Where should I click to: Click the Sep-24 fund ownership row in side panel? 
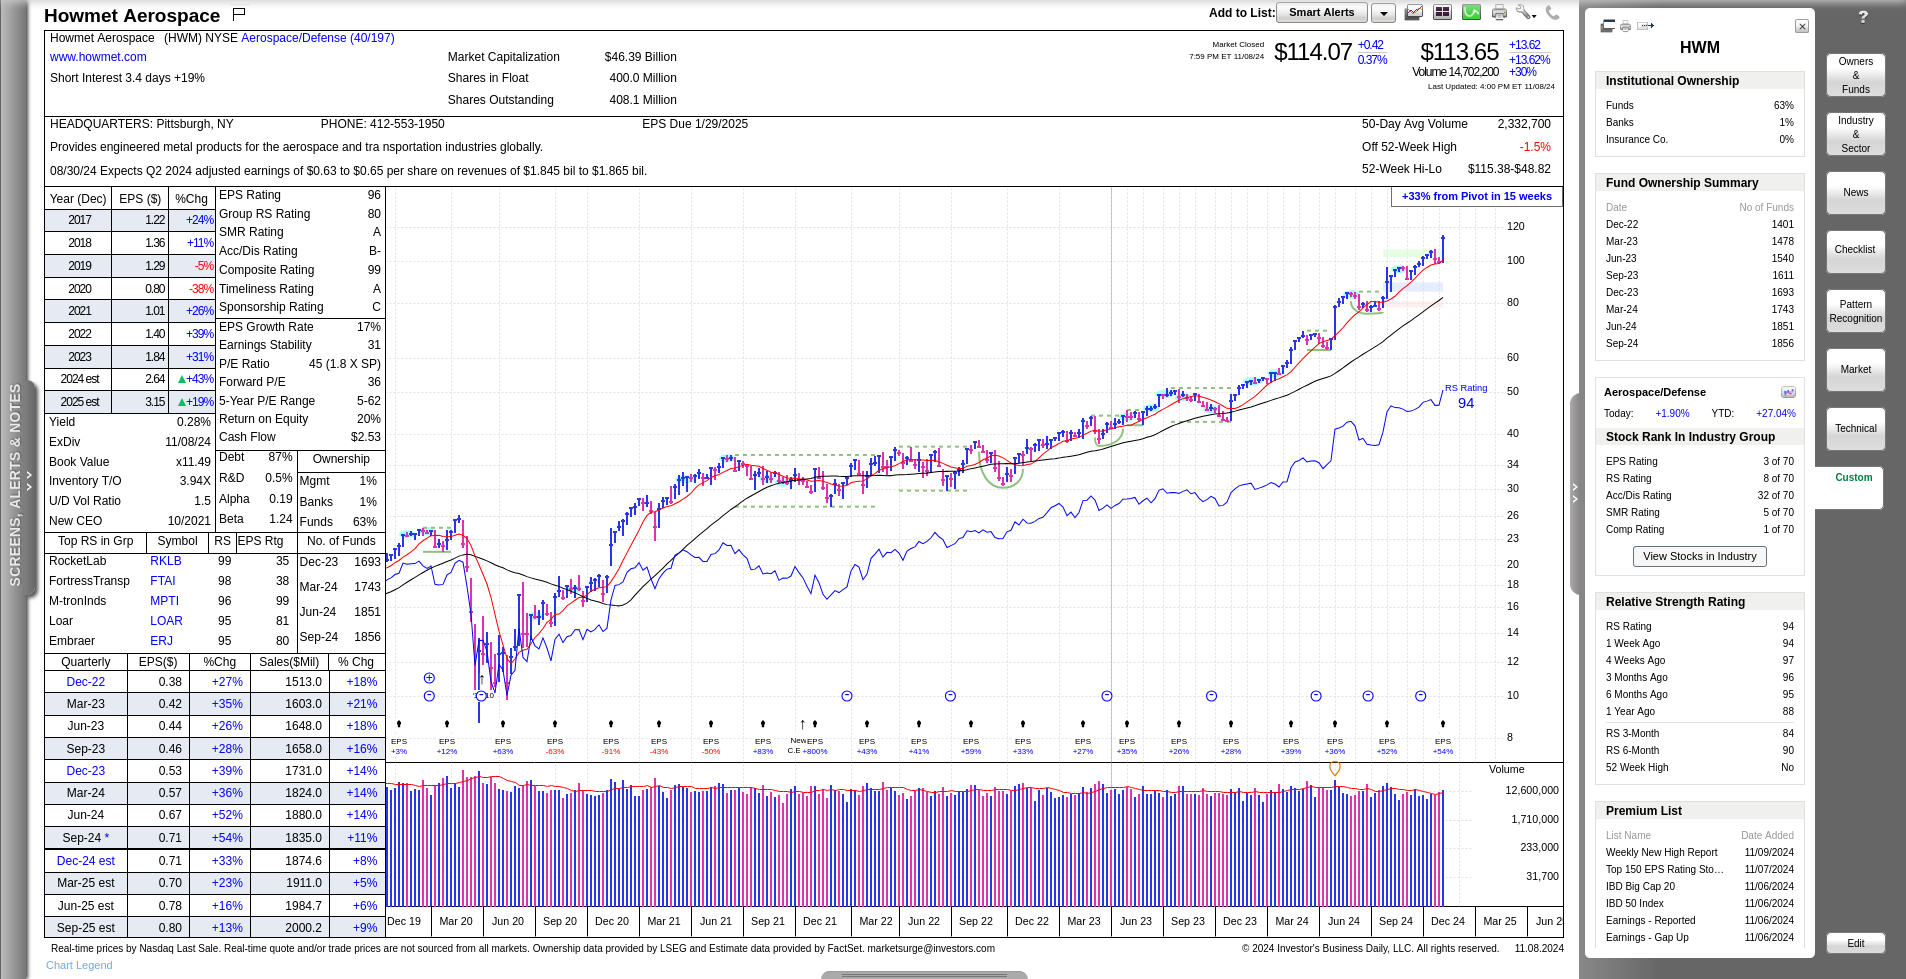[x=1699, y=344]
